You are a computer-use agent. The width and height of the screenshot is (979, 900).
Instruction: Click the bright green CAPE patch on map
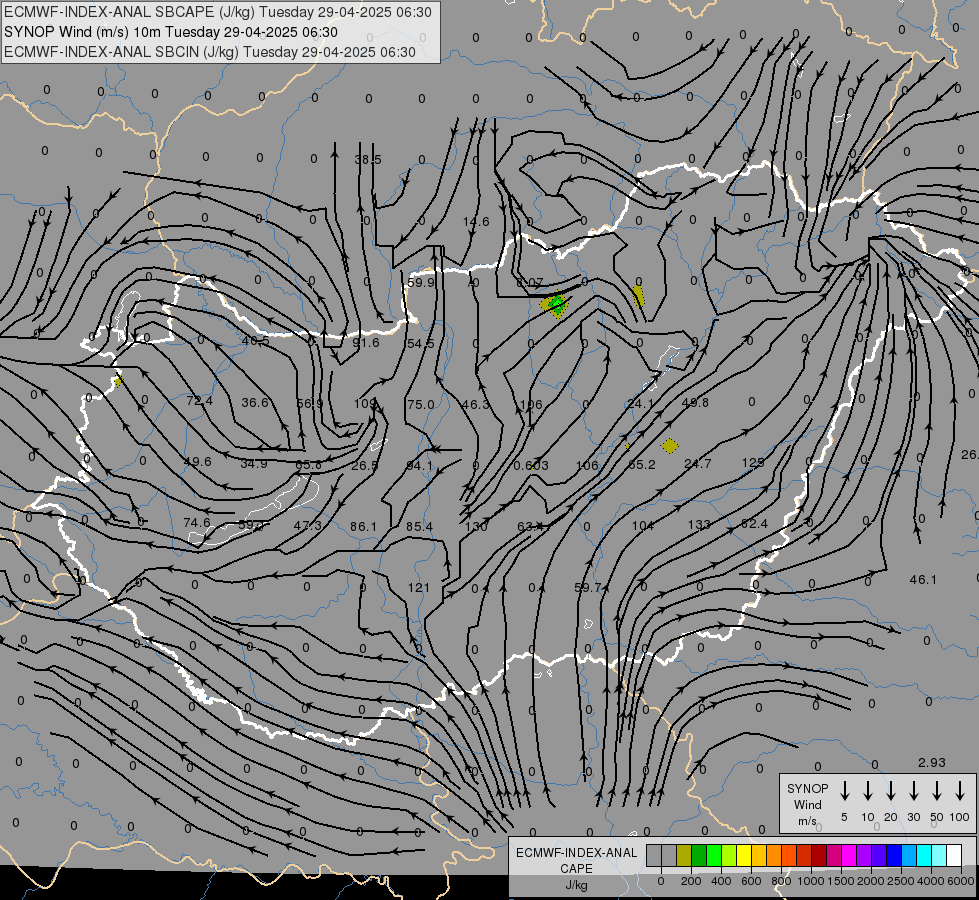click(x=558, y=305)
